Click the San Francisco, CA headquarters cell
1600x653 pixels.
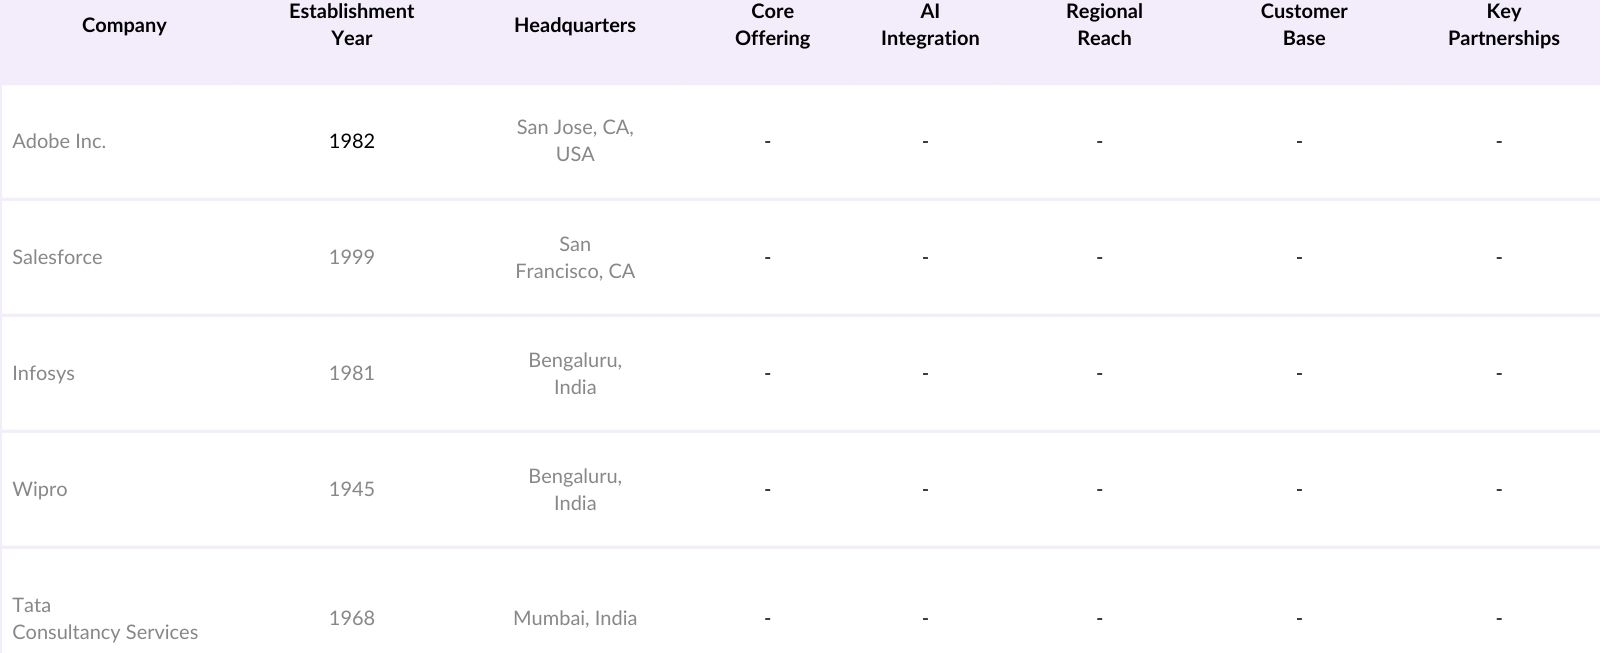[x=574, y=257]
